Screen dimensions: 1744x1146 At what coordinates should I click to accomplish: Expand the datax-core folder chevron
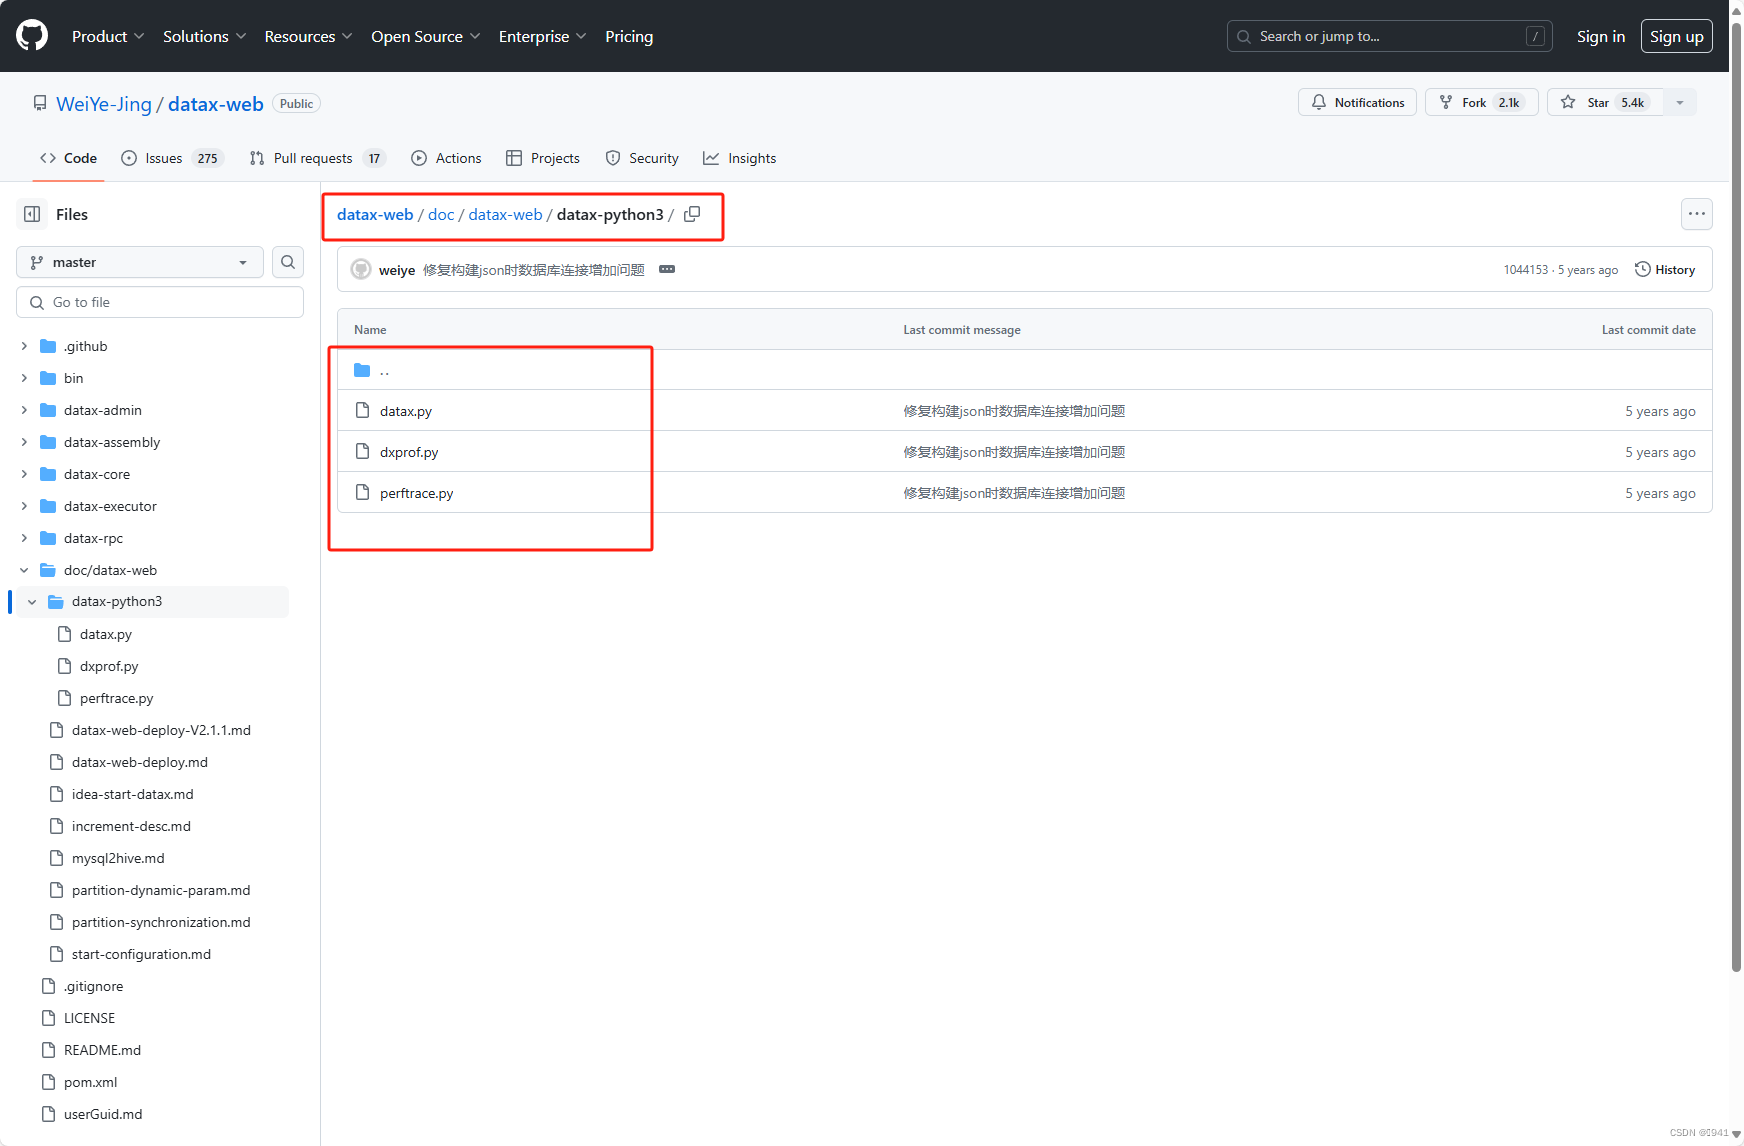pyautogui.click(x=24, y=474)
